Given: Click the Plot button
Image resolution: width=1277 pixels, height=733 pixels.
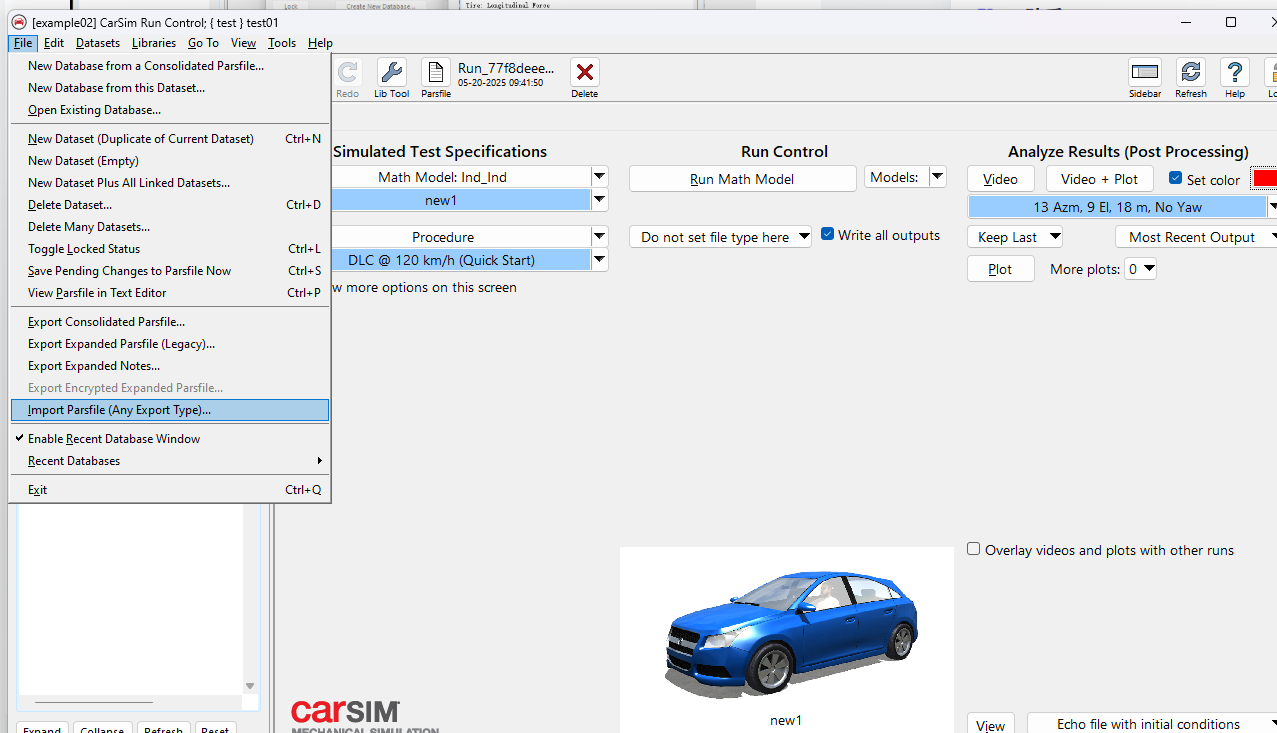Looking at the screenshot, I should pyautogui.click(x=1000, y=269).
